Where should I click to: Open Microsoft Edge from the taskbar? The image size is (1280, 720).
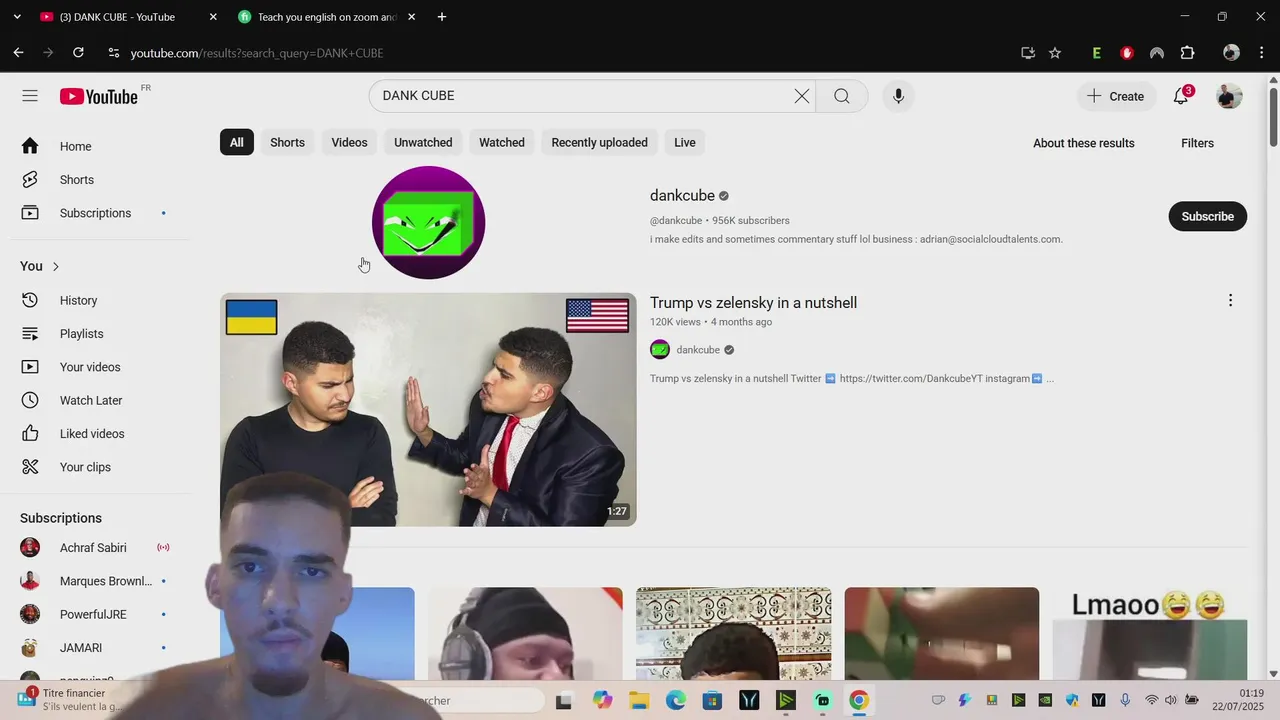tap(676, 700)
